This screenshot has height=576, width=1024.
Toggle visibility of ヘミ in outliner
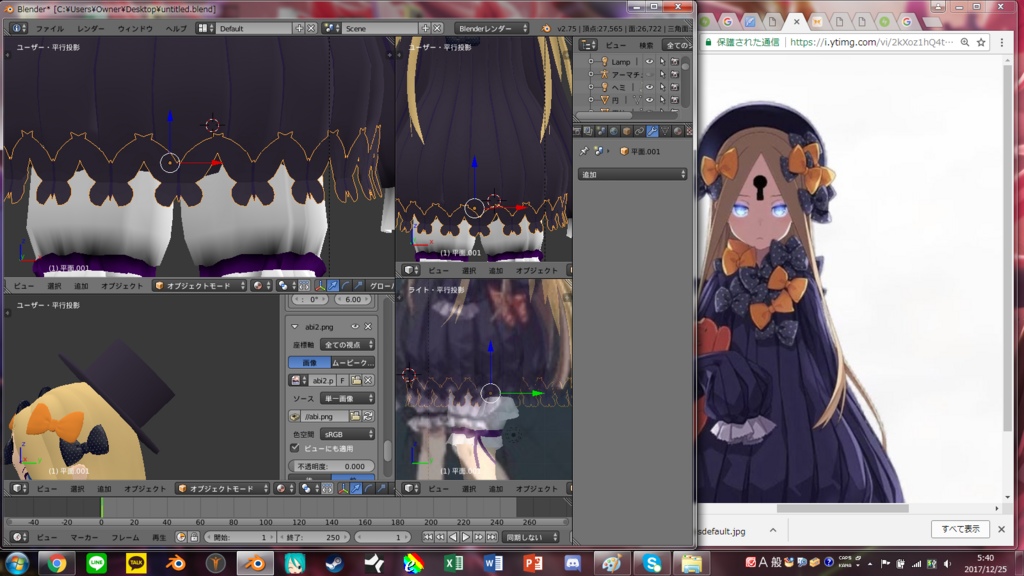(x=649, y=87)
